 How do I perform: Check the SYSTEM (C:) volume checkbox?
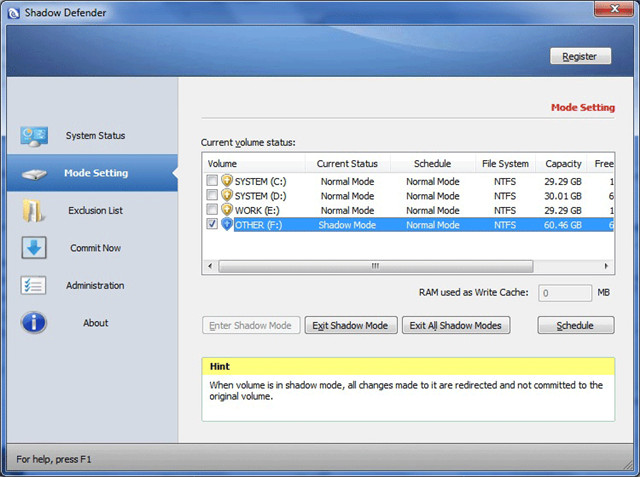pyautogui.click(x=212, y=180)
